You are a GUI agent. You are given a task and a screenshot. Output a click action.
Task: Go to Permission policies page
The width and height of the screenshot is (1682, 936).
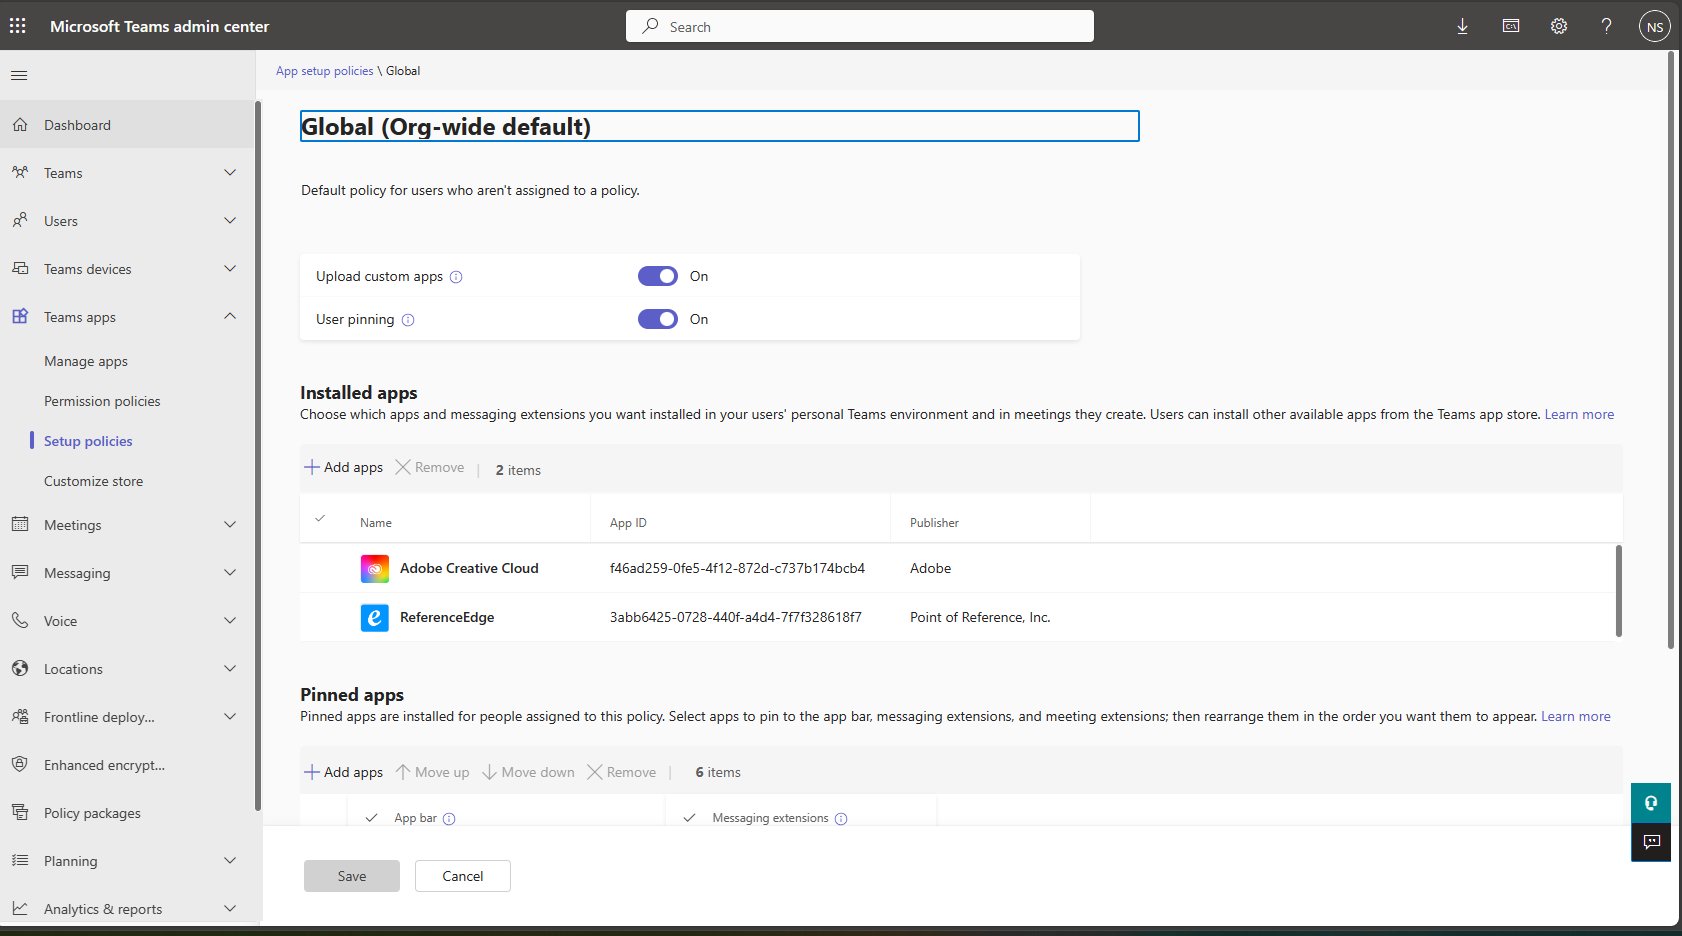pyautogui.click(x=102, y=401)
